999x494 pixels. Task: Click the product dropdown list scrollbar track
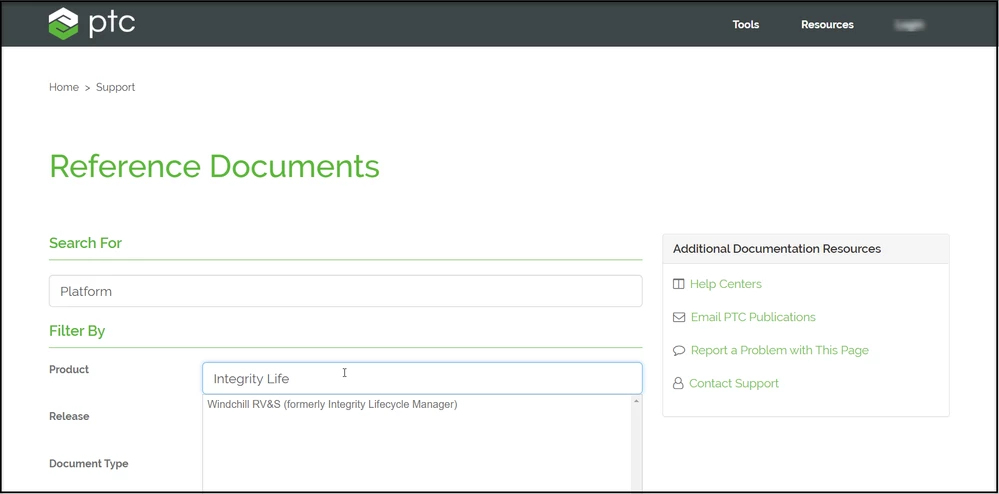[636, 449]
